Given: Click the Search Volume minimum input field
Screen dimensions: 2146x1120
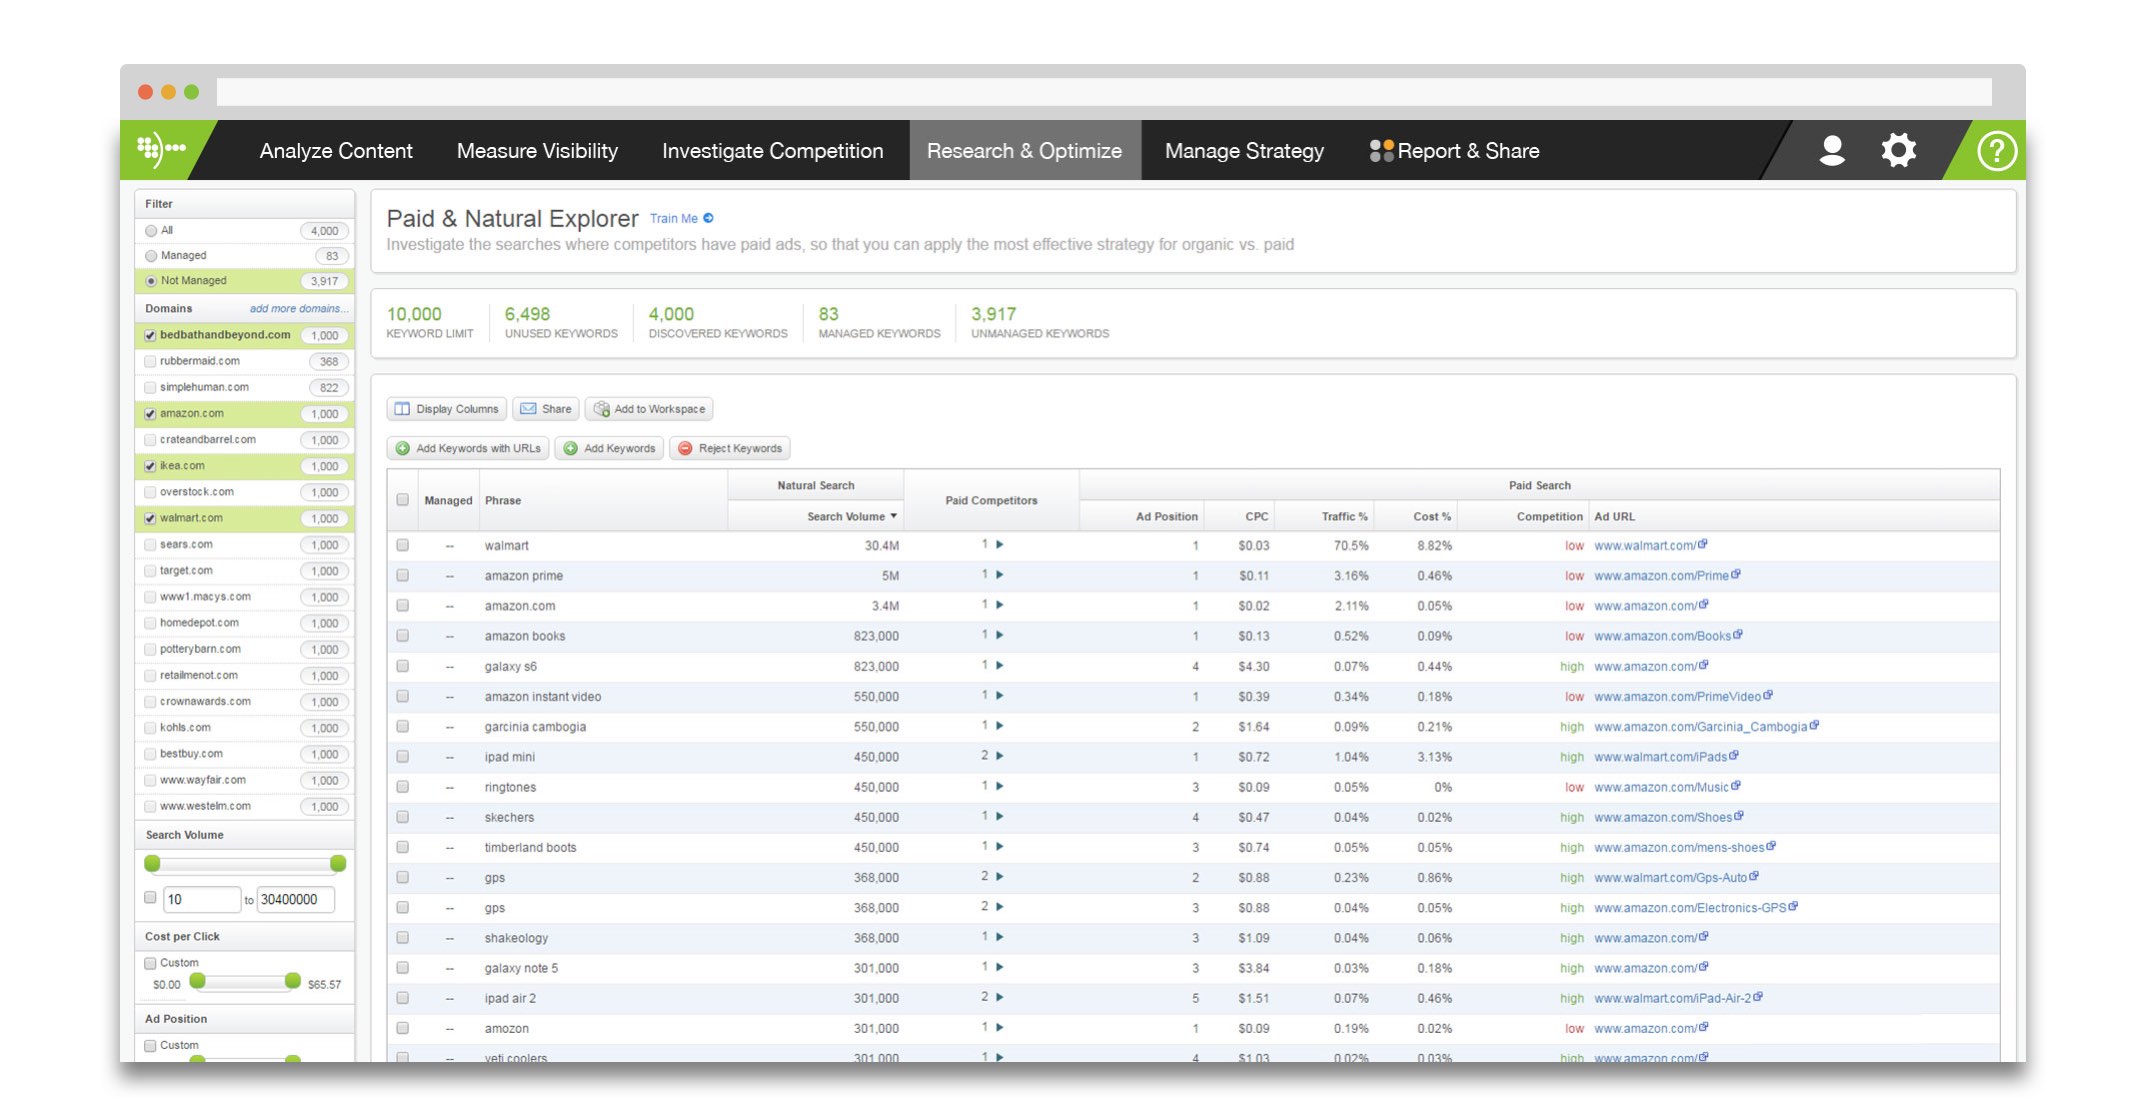Looking at the screenshot, I should [x=202, y=899].
